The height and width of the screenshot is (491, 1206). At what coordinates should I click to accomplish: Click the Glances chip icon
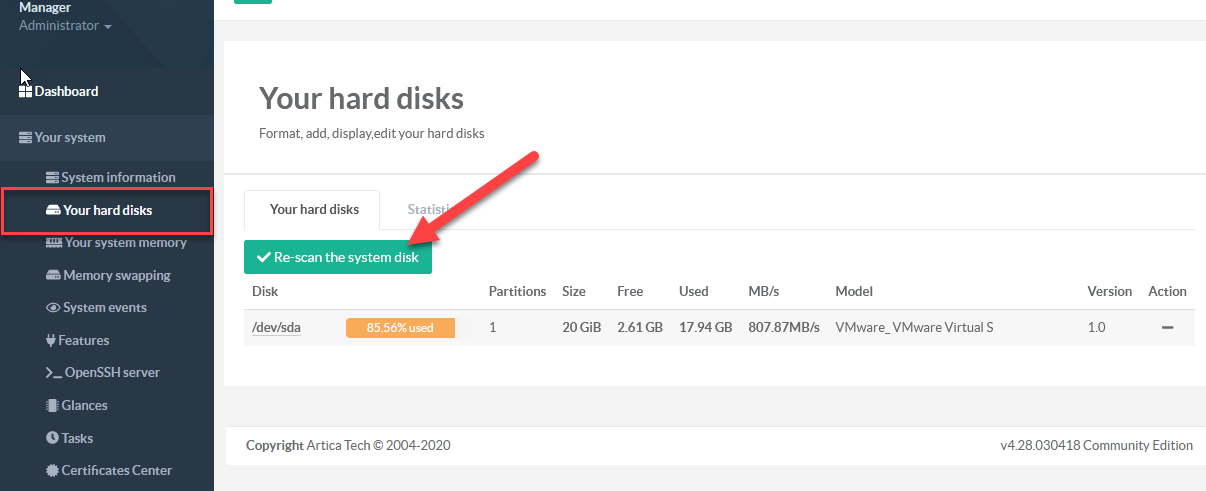[x=53, y=405]
